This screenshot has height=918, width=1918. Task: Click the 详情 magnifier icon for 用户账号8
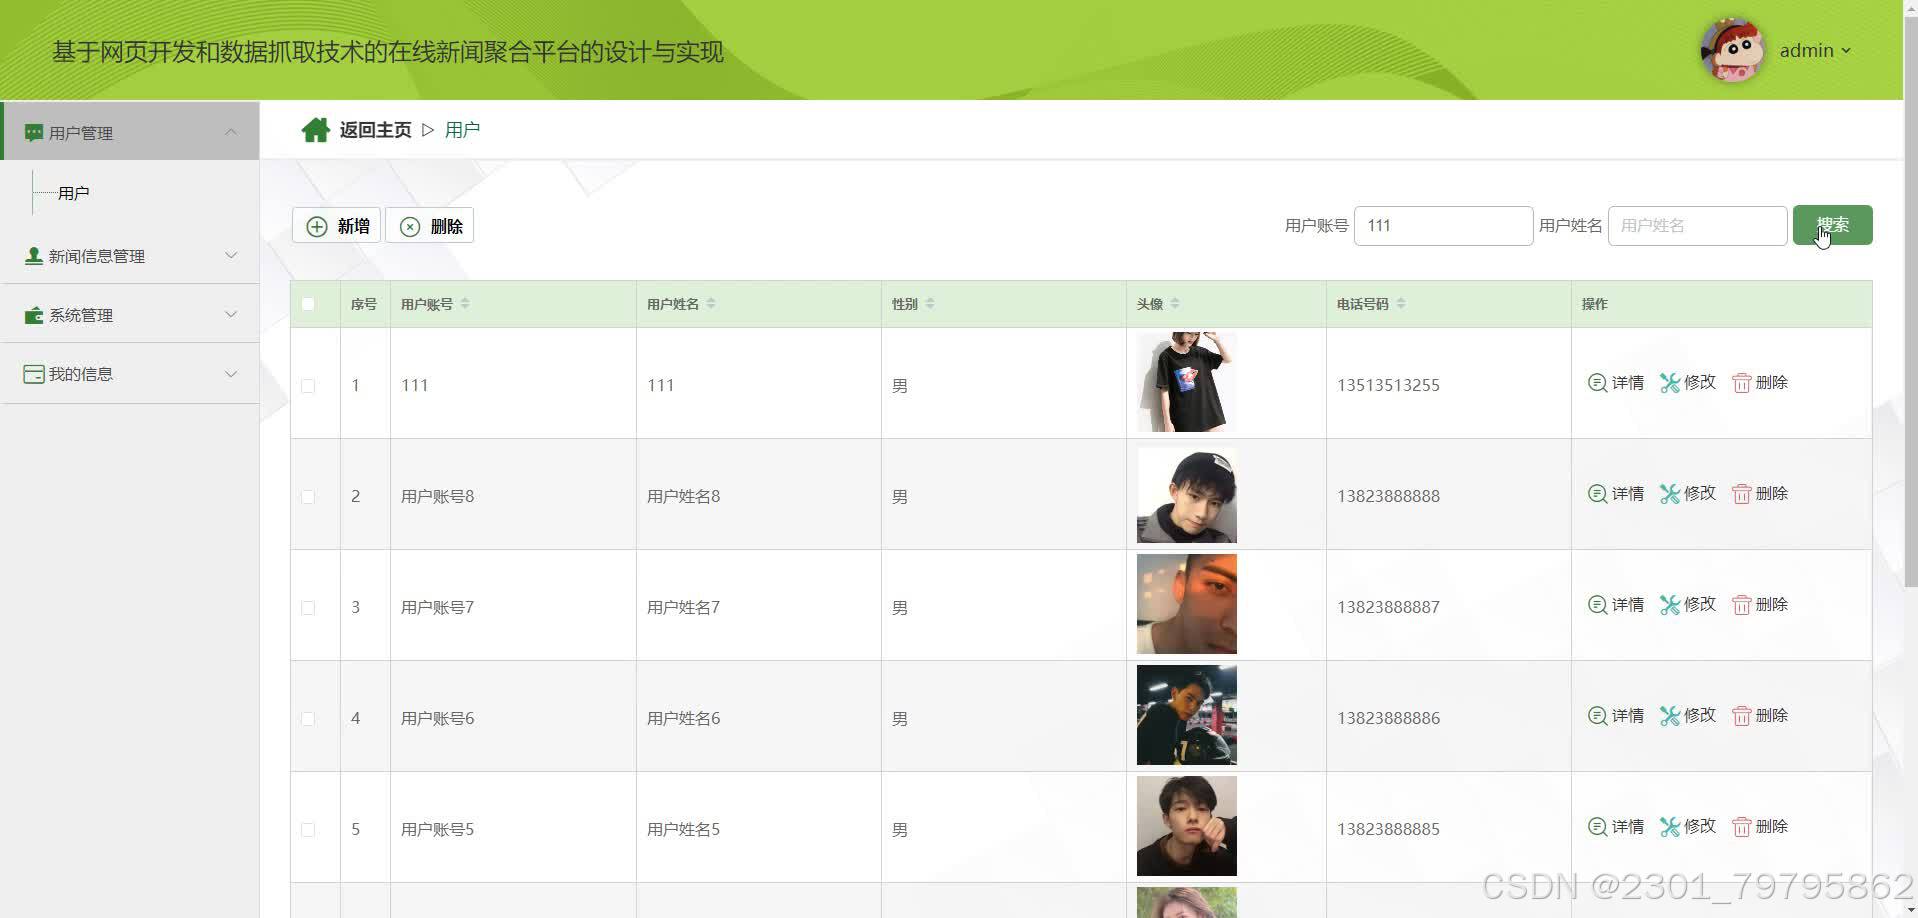1597,494
